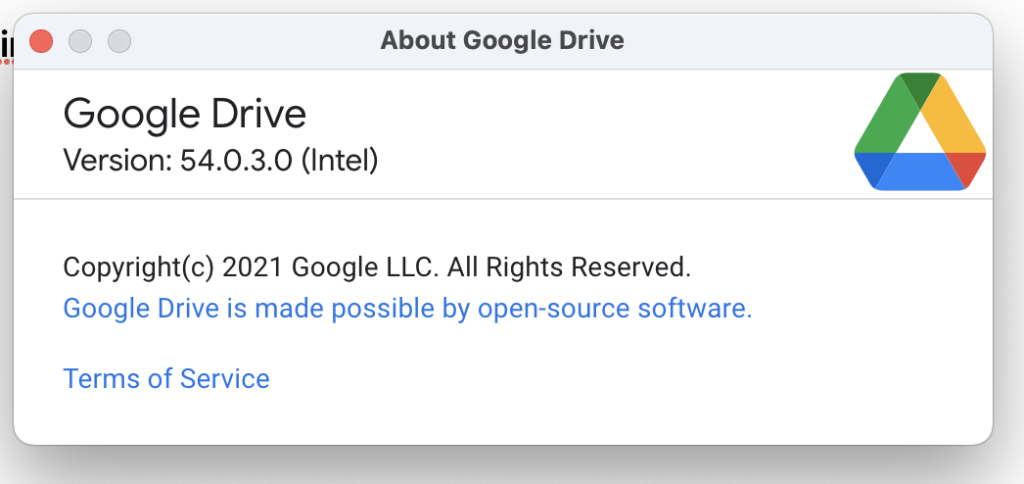Click the grey minimize button in title bar

click(x=80, y=42)
